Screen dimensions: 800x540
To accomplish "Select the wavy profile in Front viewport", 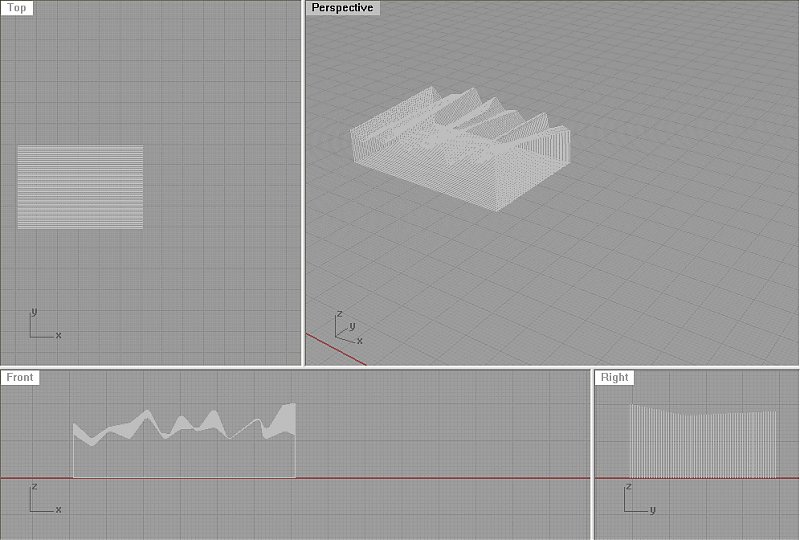I will point(184,440).
